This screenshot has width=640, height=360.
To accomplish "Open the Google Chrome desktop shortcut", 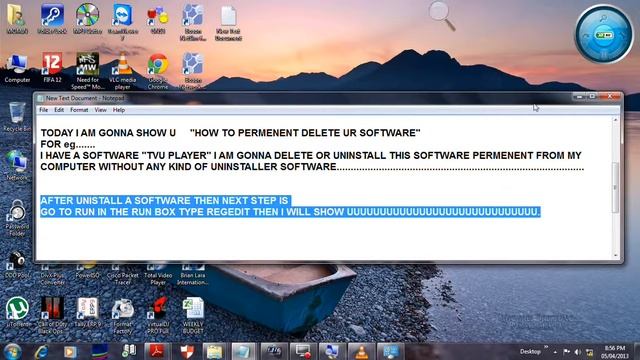I will click(x=158, y=71).
